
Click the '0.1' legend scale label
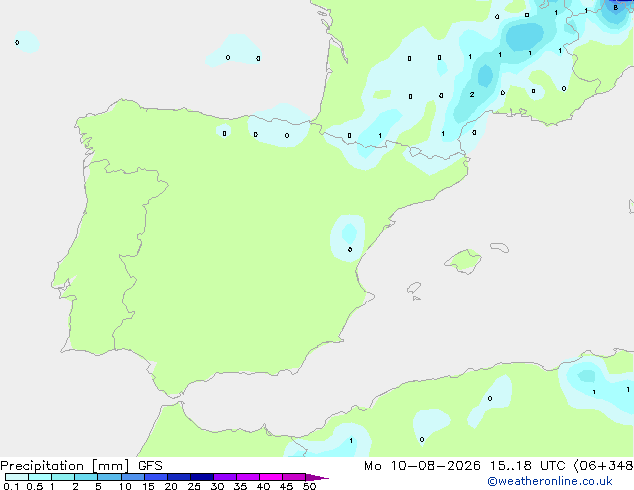[x=11, y=486]
